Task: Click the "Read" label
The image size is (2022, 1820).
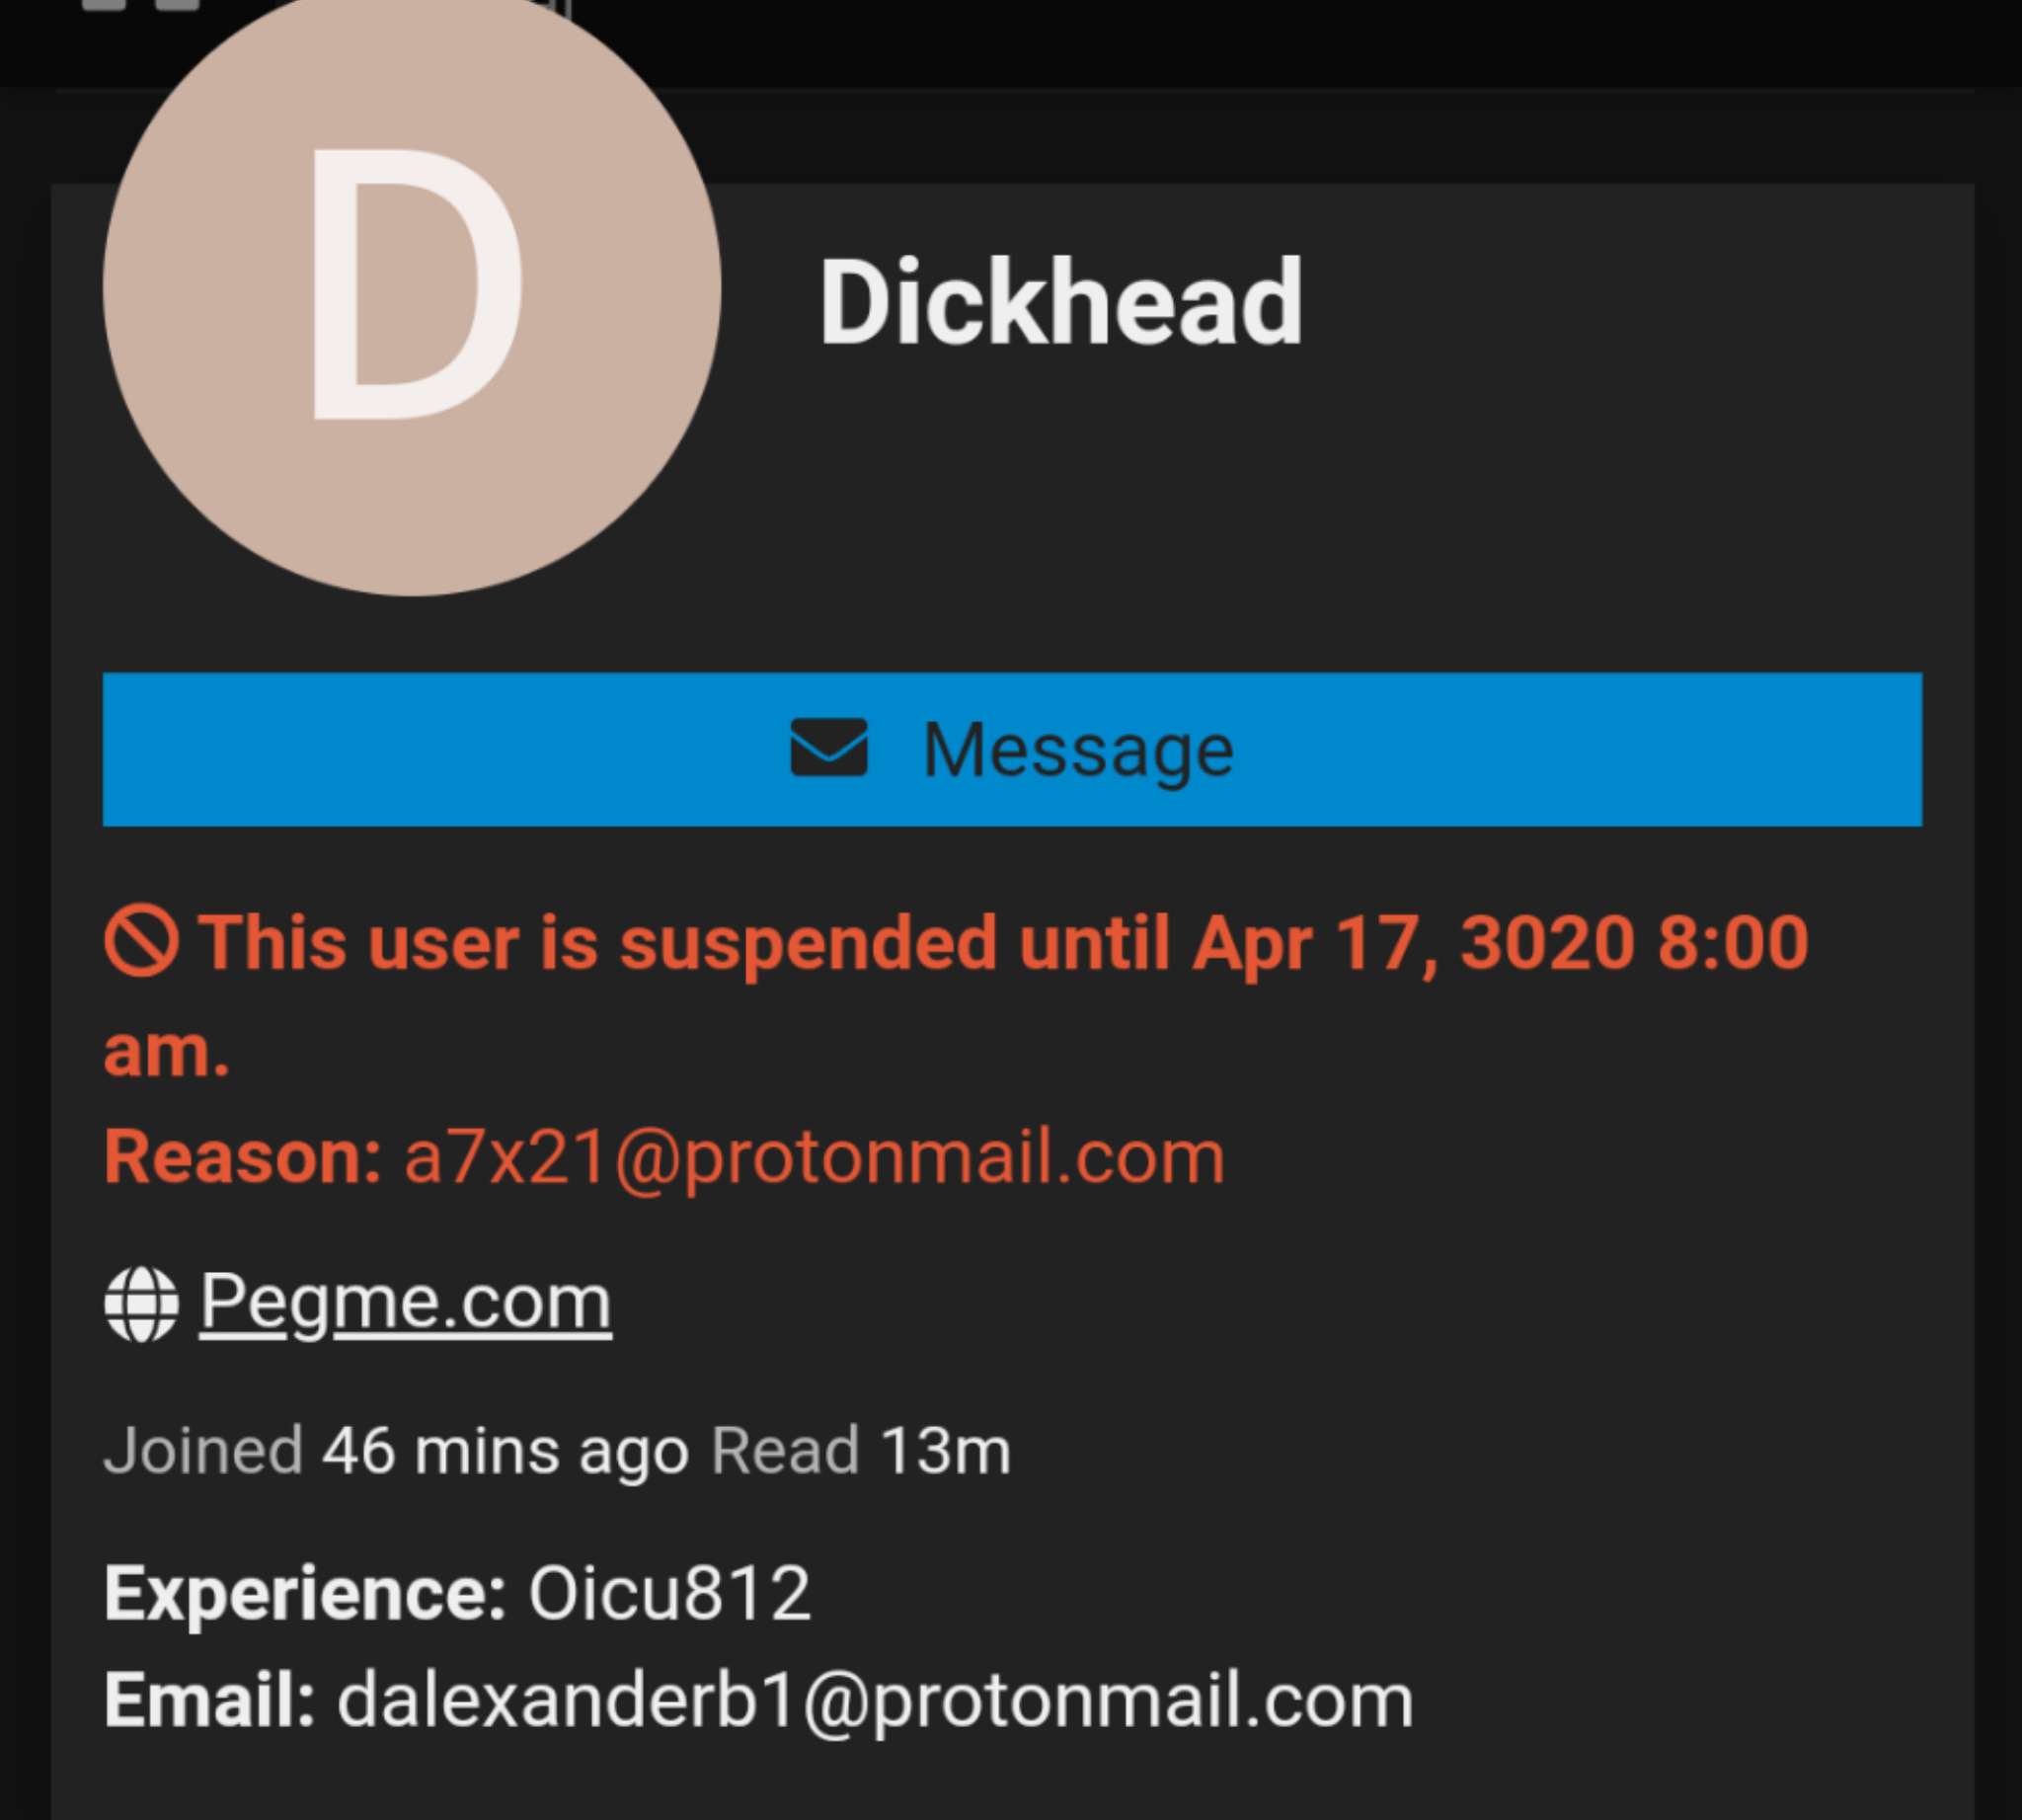Action: [785, 1451]
